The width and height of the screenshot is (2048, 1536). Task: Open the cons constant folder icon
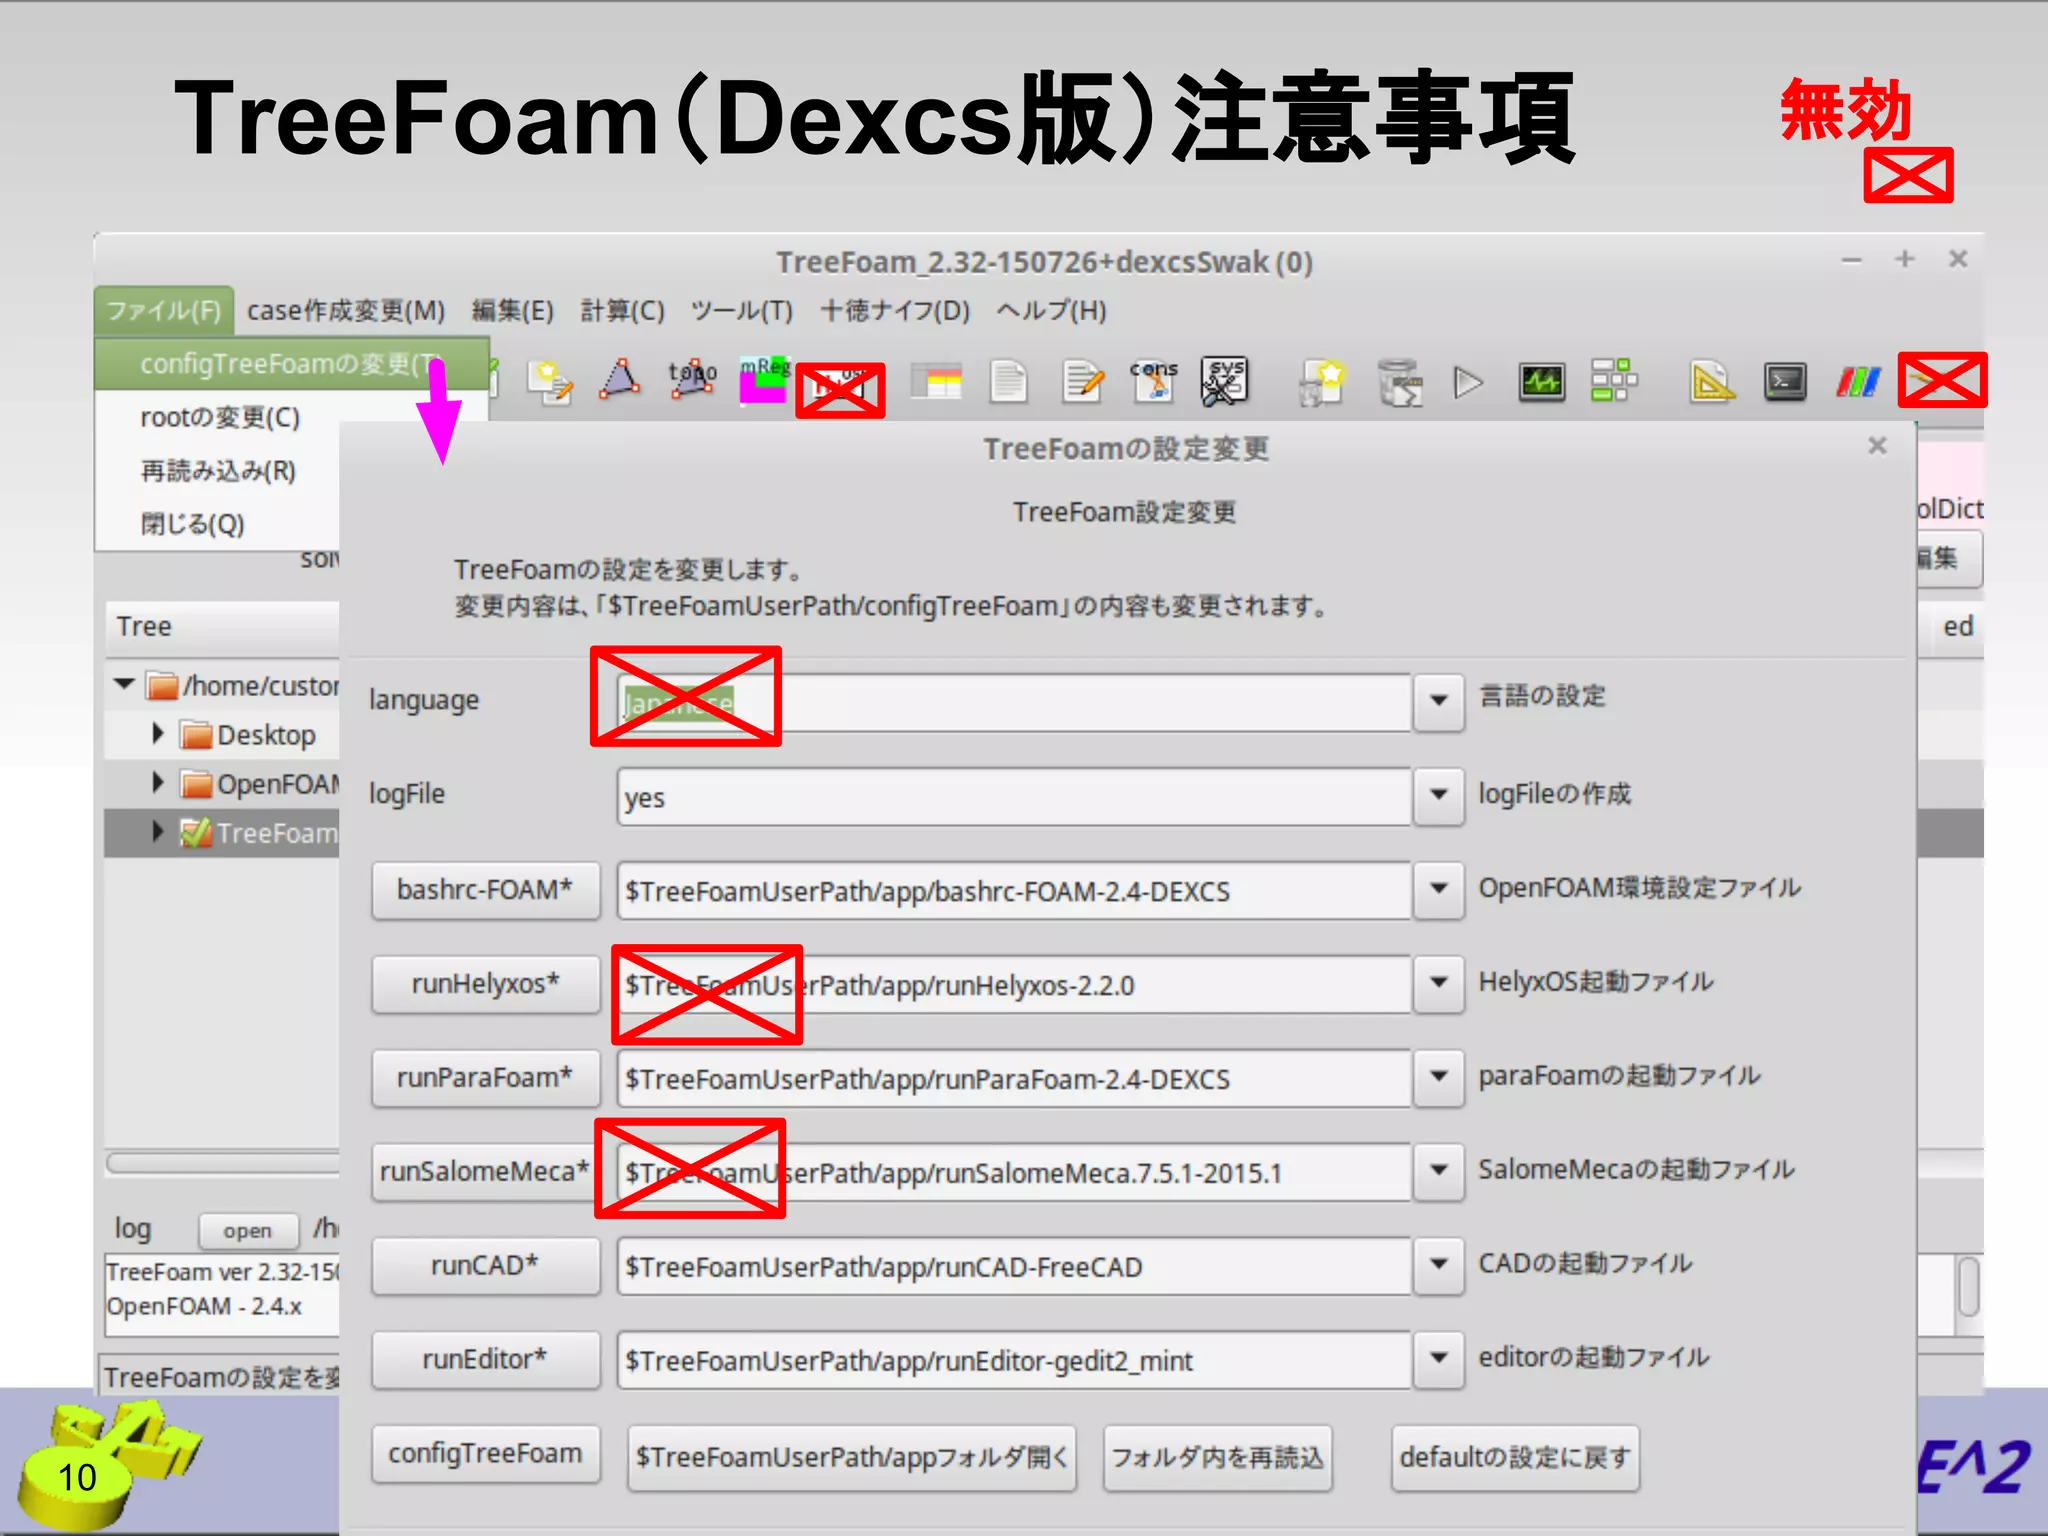(1154, 381)
